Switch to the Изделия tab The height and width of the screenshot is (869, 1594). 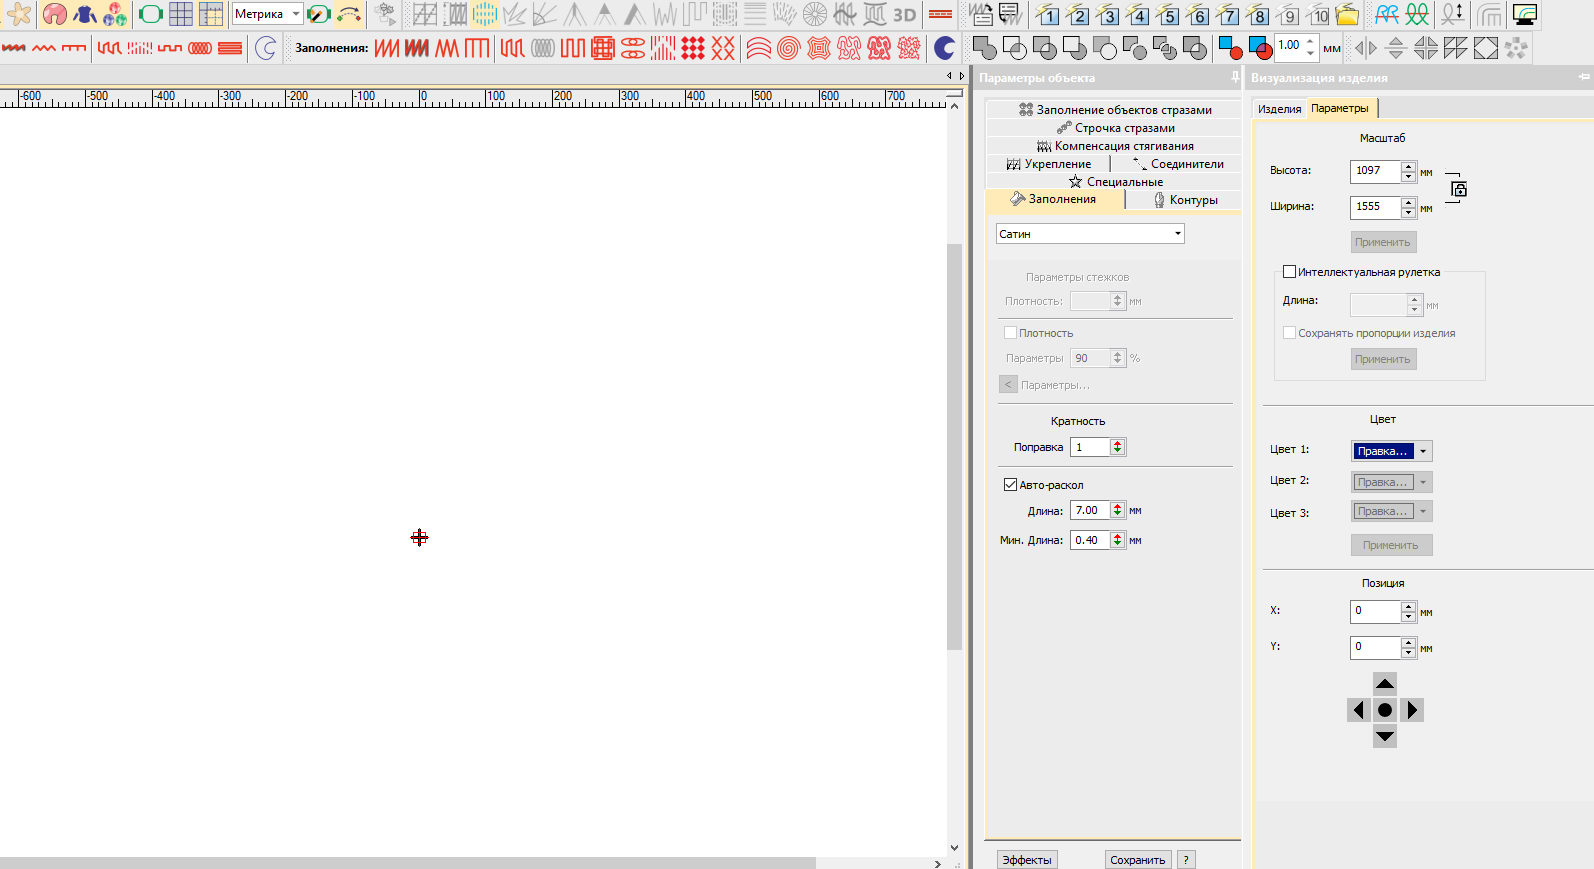coord(1279,109)
